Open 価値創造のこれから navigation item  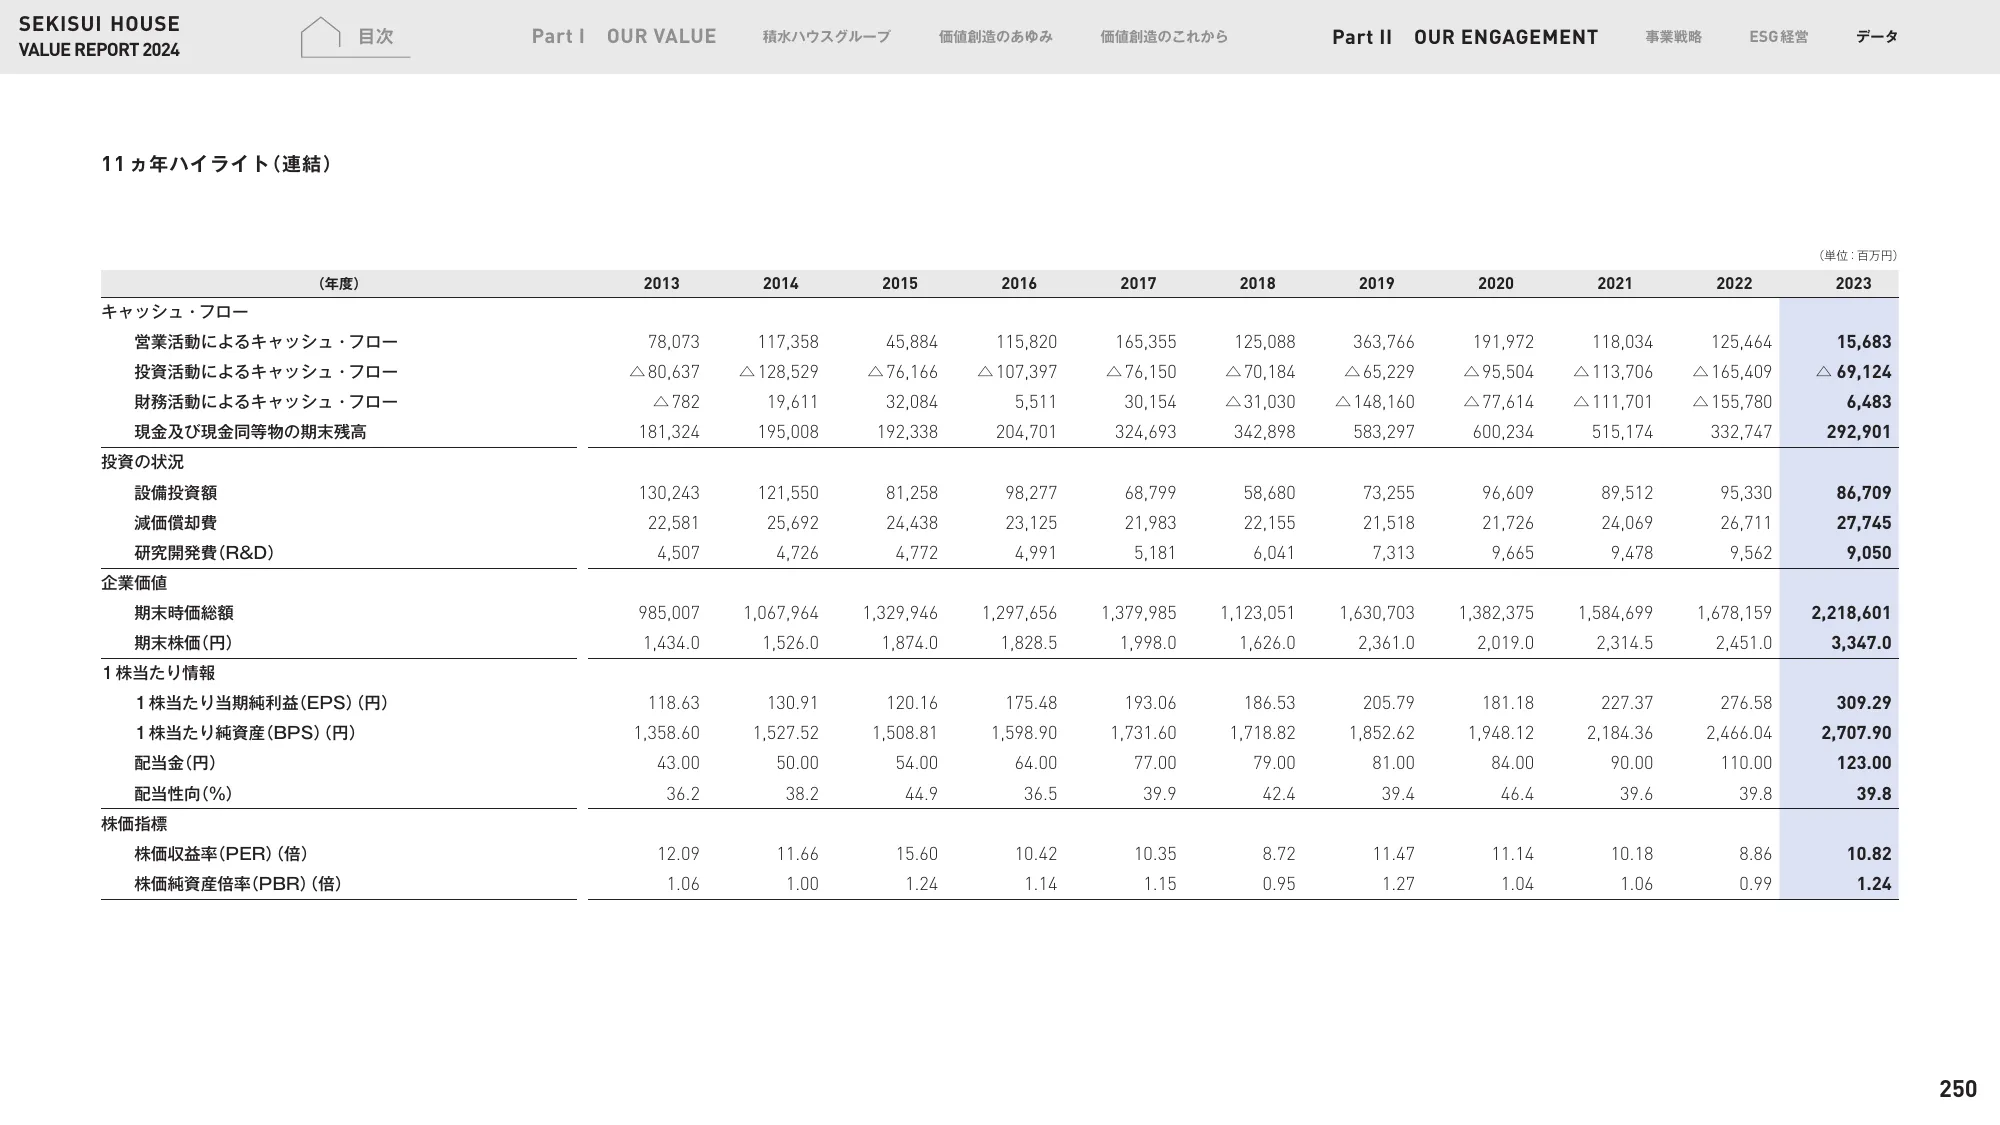(1164, 37)
